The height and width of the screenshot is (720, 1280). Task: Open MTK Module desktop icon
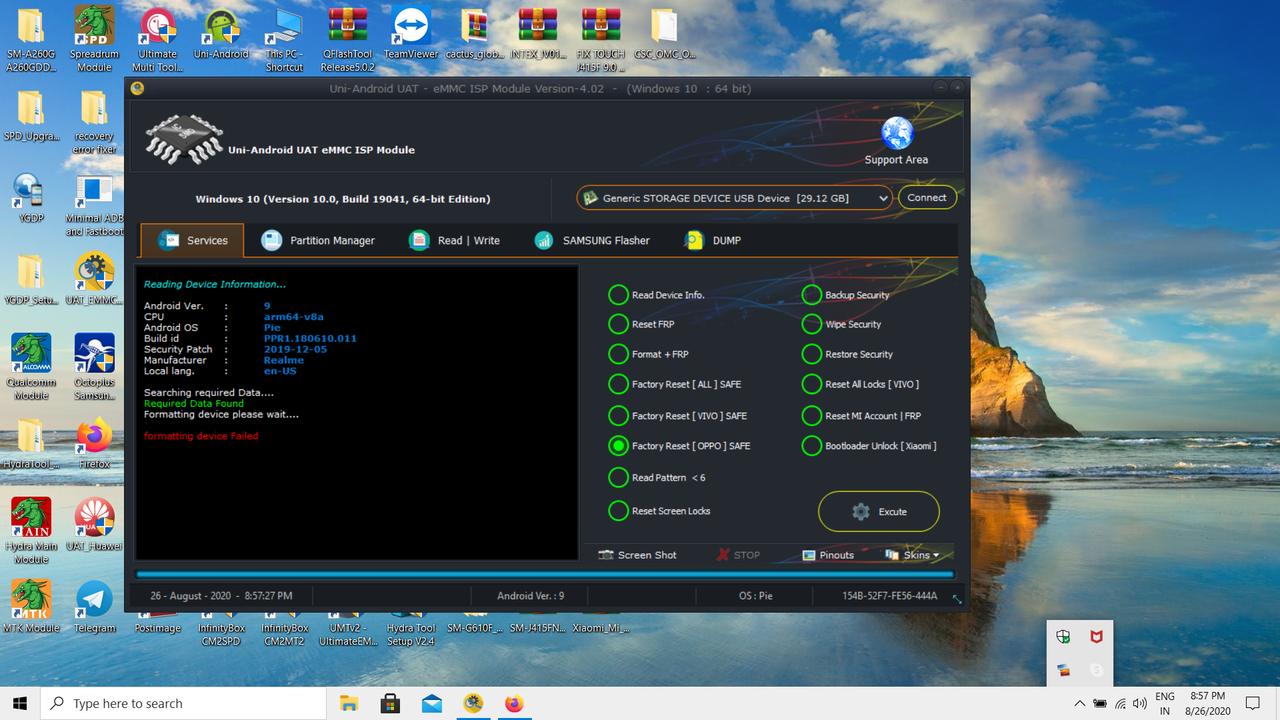point(31,607)
